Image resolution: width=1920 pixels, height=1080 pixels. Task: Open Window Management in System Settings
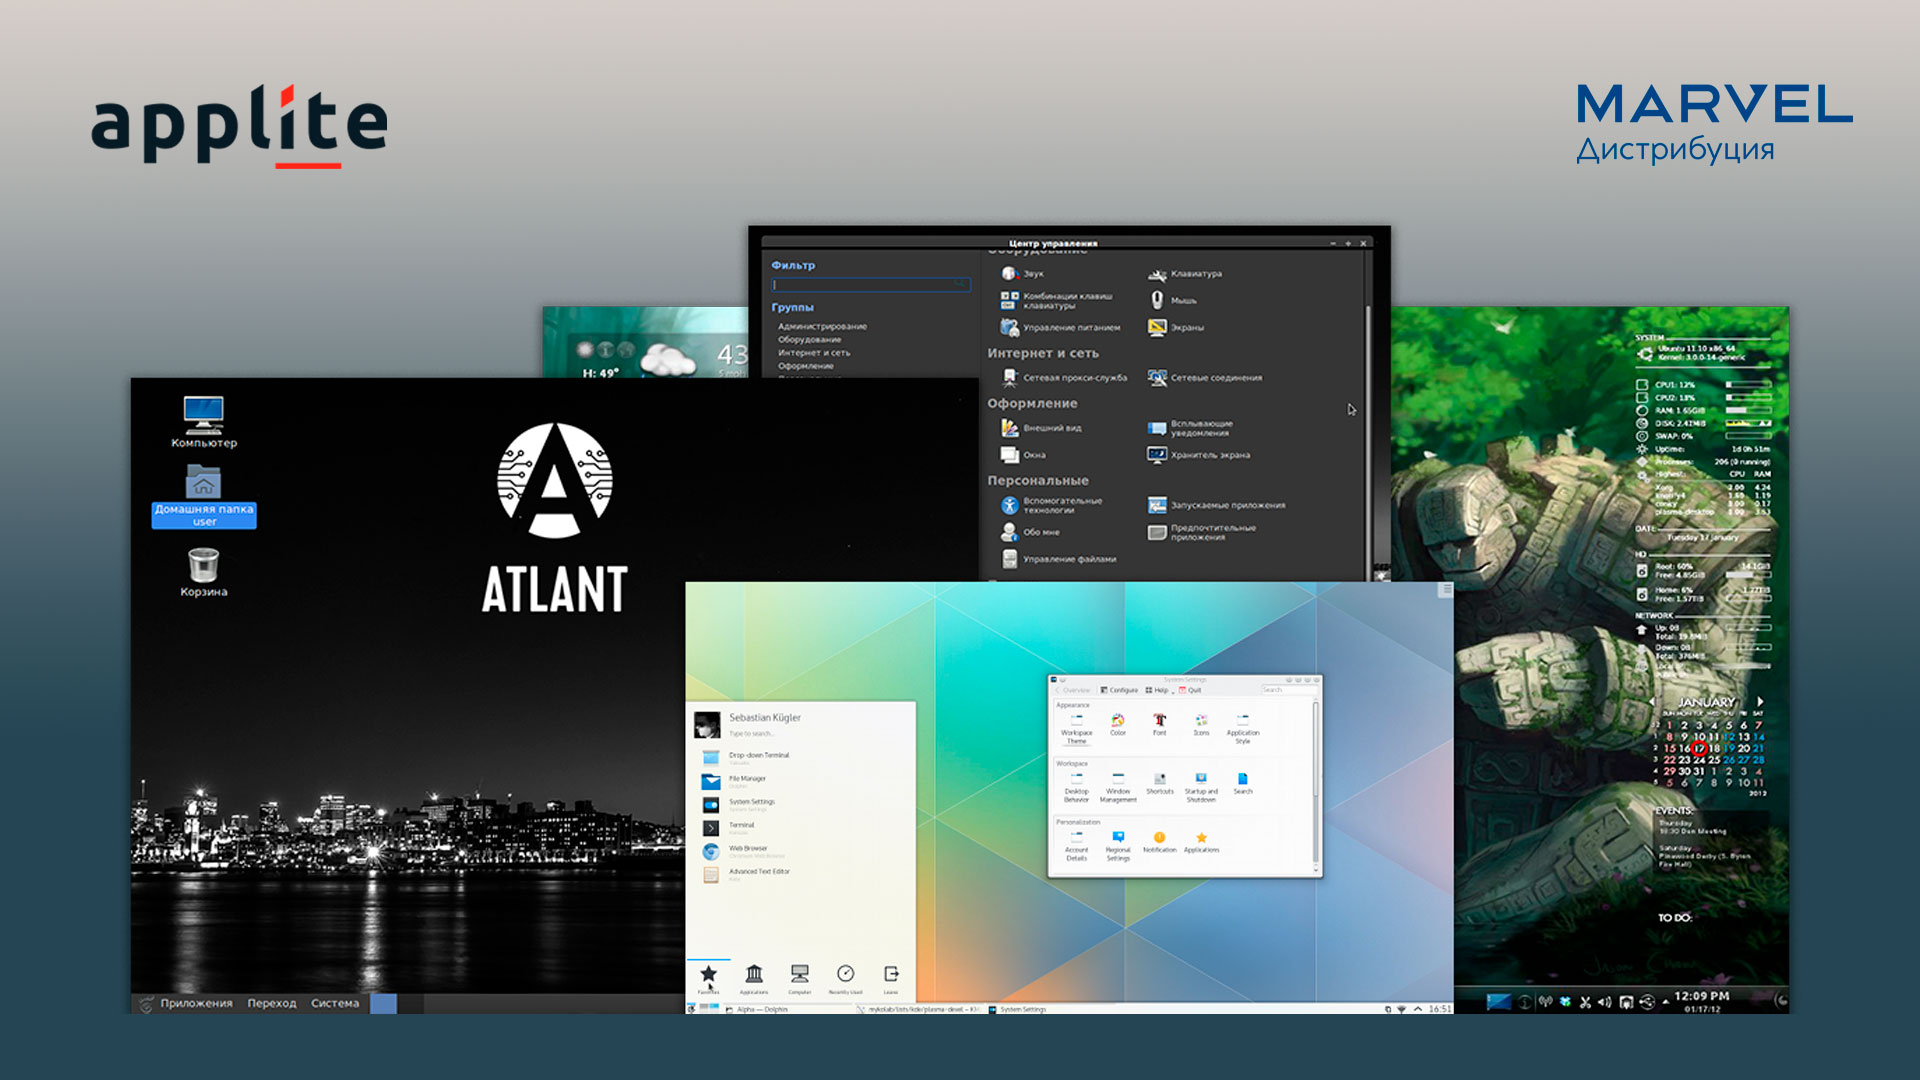pyautogui.click(x=1118, y=787)
